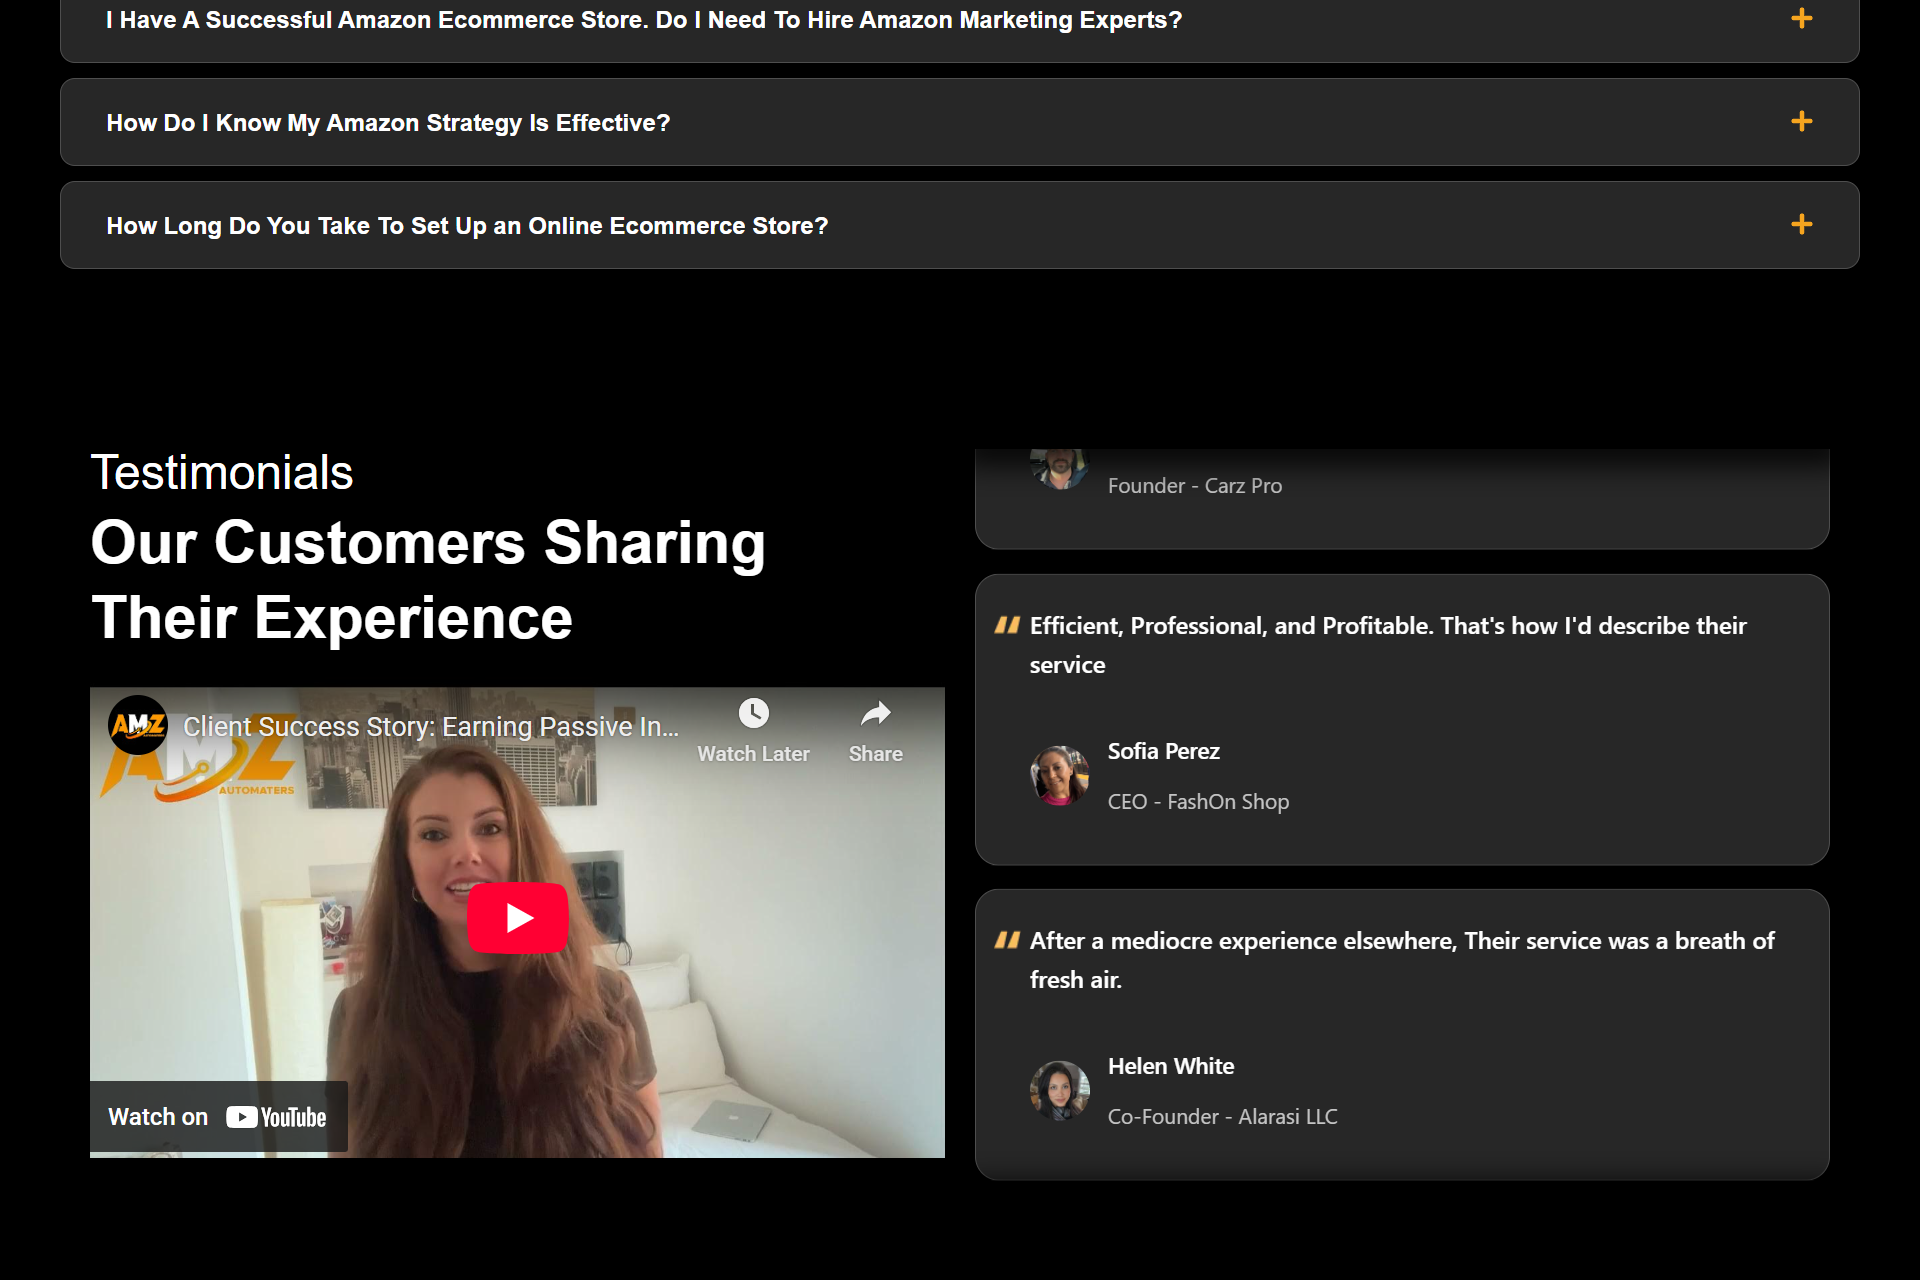Viewport: 1920px width, 1280px height.
Task: Click the Sofia Perez name text
Action: click(x=1163, y=751)
